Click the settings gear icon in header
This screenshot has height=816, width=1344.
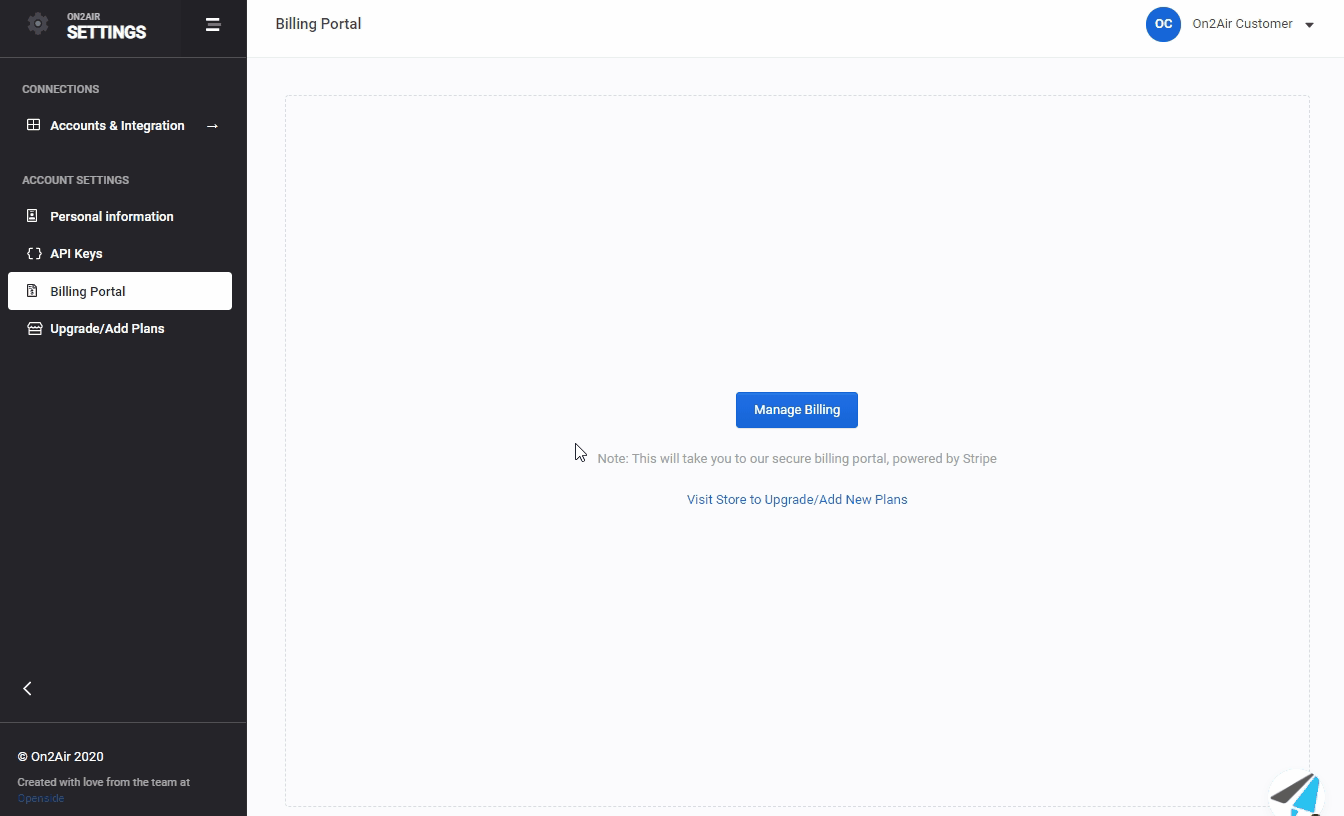(38, 24)
